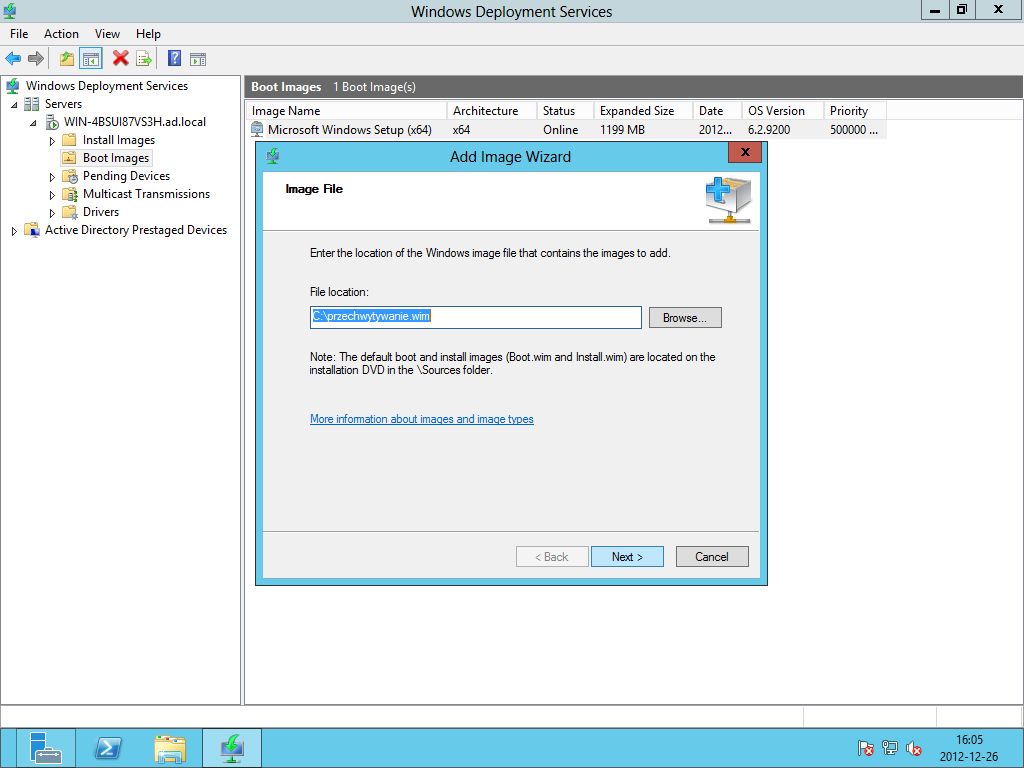Click the Active Directory Prestaged Devices icon
The width and height of the screenshot is (1024, 768).
31,230
